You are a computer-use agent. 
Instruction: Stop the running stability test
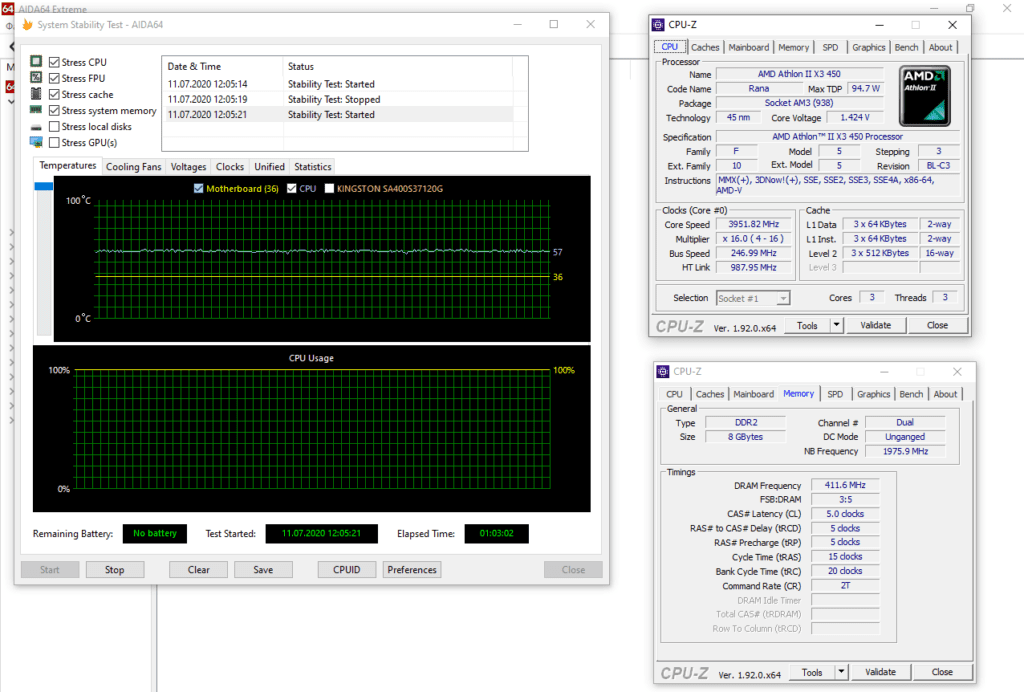pos(114,570)
